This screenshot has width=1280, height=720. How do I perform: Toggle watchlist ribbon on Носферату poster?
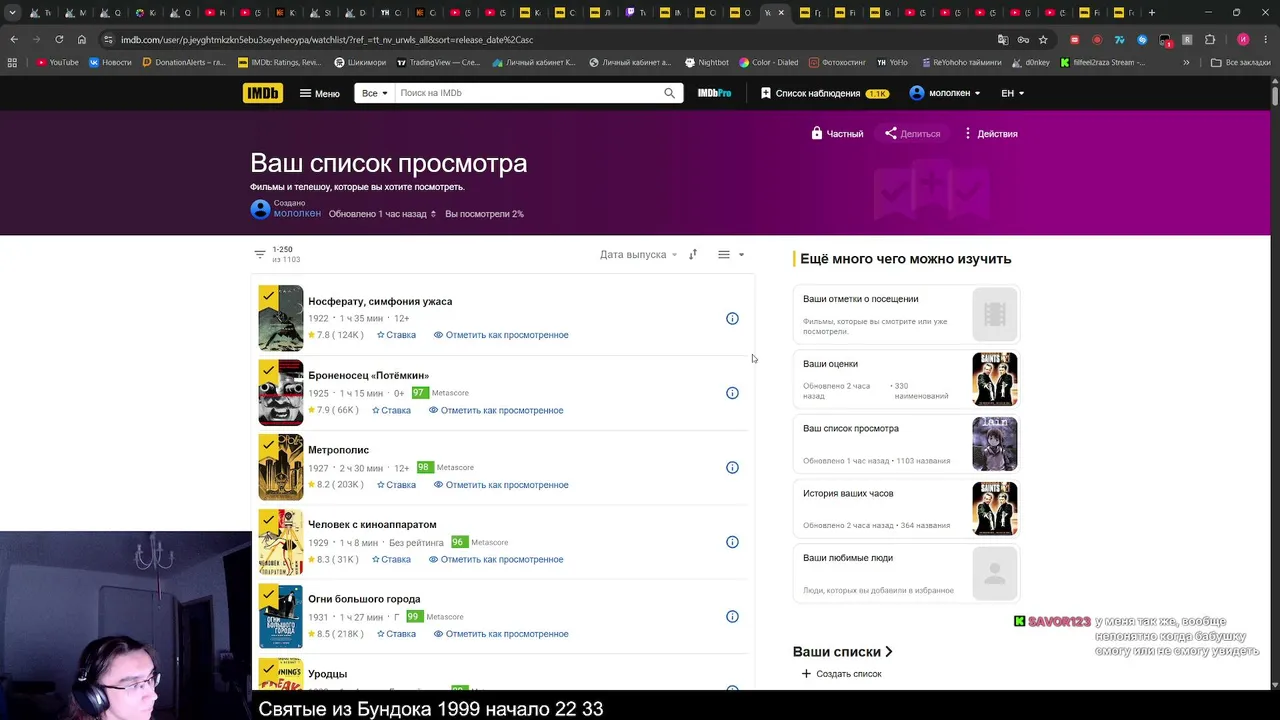pyautogui.click(x=268, y=296)
